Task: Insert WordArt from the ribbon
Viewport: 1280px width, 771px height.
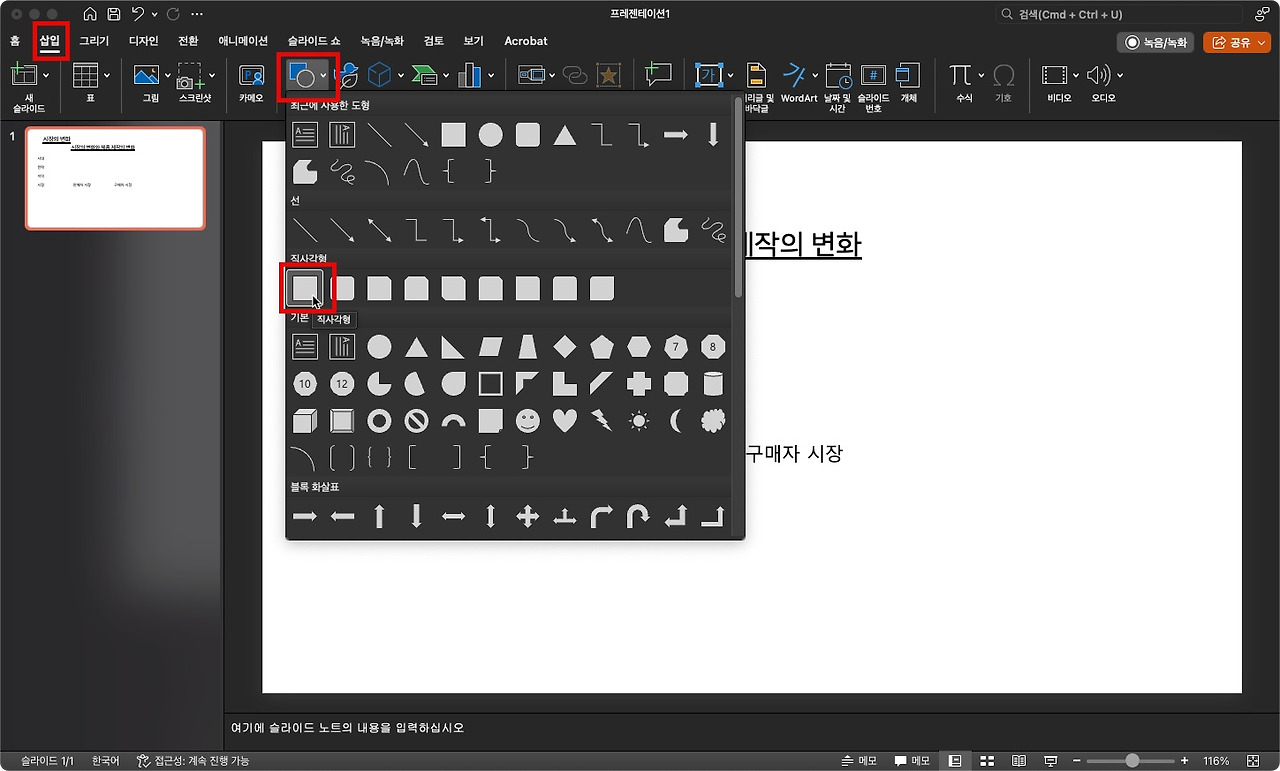Action: tap(799, 81)
